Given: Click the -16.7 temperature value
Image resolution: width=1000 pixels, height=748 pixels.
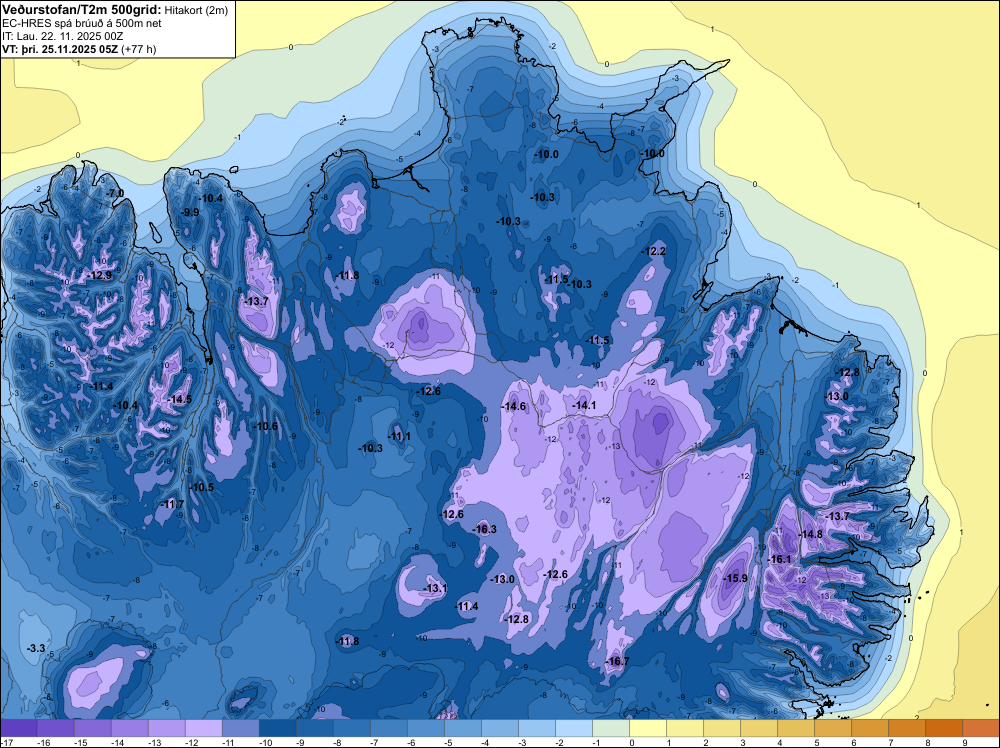Looking at the screenshot, I should tap(617, 661).
